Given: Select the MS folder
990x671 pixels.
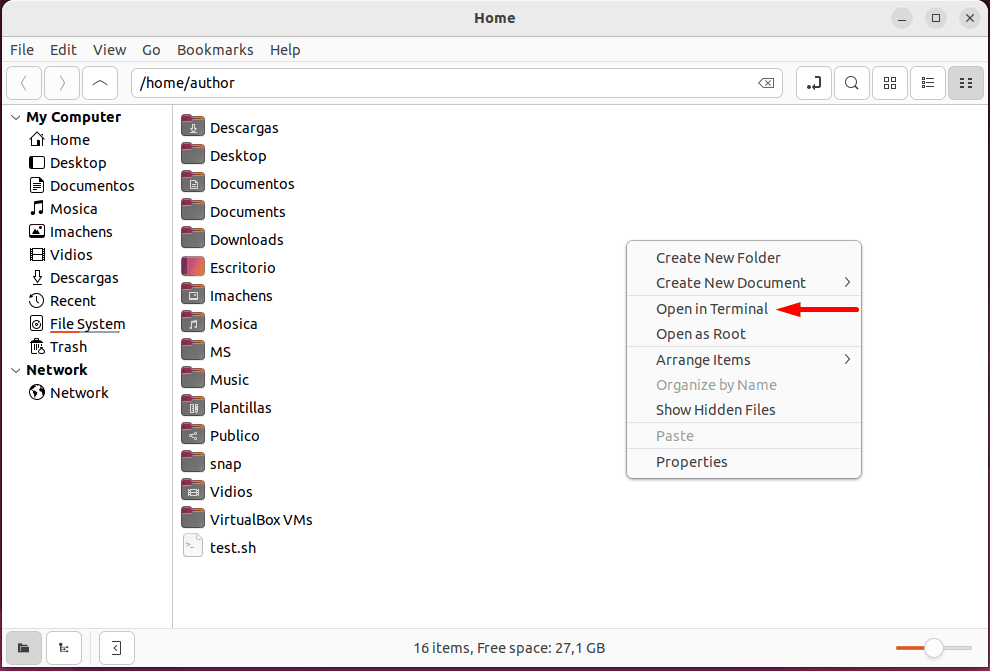Looking at the screenshot, I should tap(206, 352).
